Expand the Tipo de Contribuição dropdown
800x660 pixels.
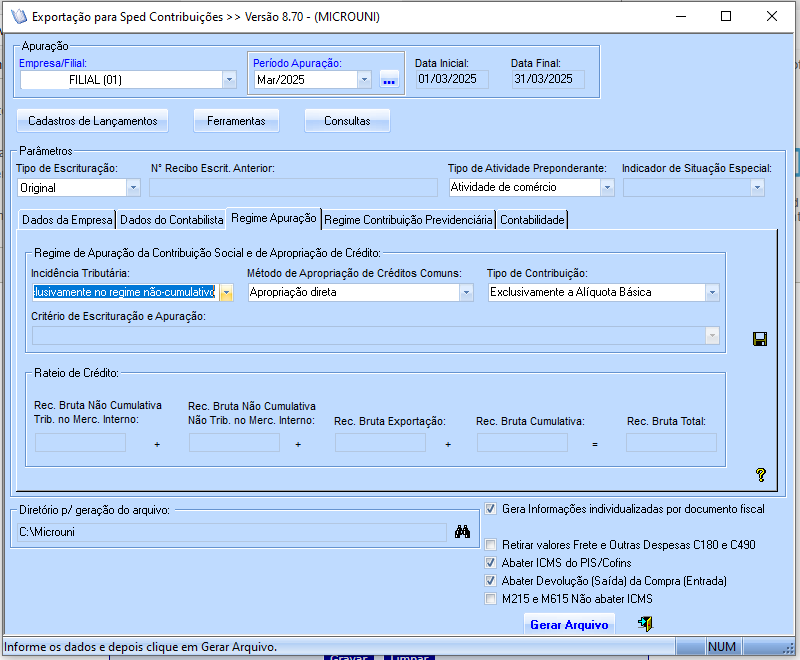tap(712, 292)
